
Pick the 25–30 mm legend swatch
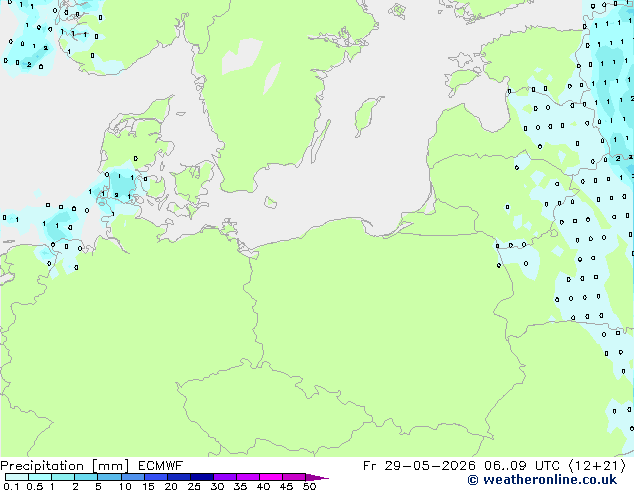[x=201, y=477]
